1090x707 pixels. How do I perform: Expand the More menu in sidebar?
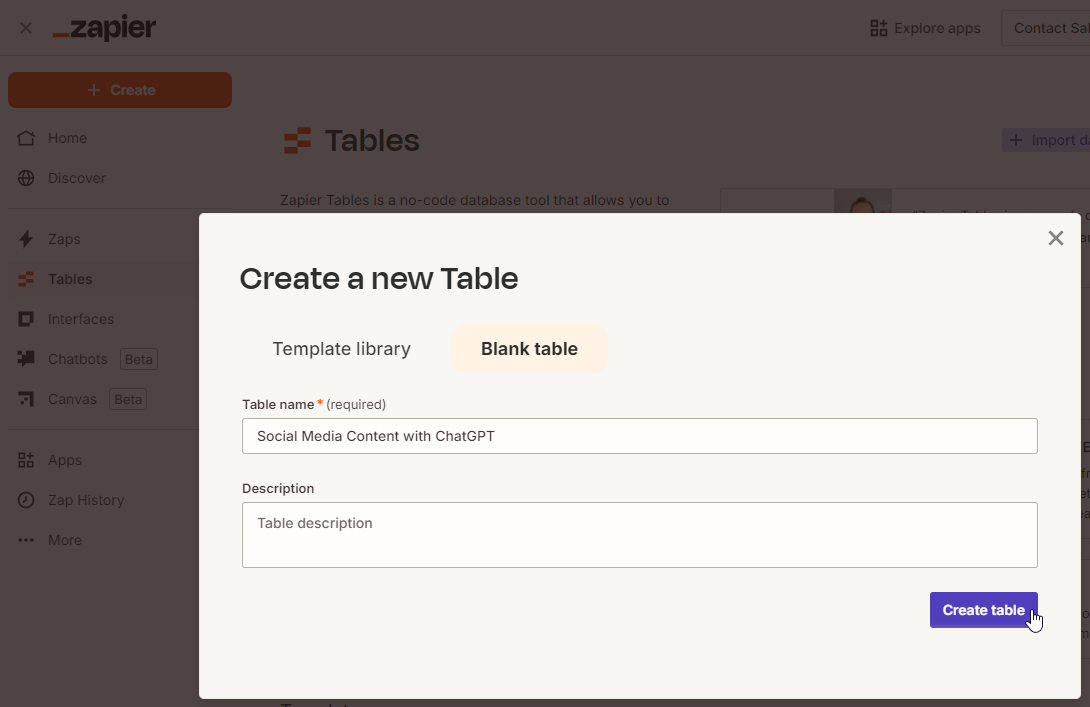click(27, 540)
